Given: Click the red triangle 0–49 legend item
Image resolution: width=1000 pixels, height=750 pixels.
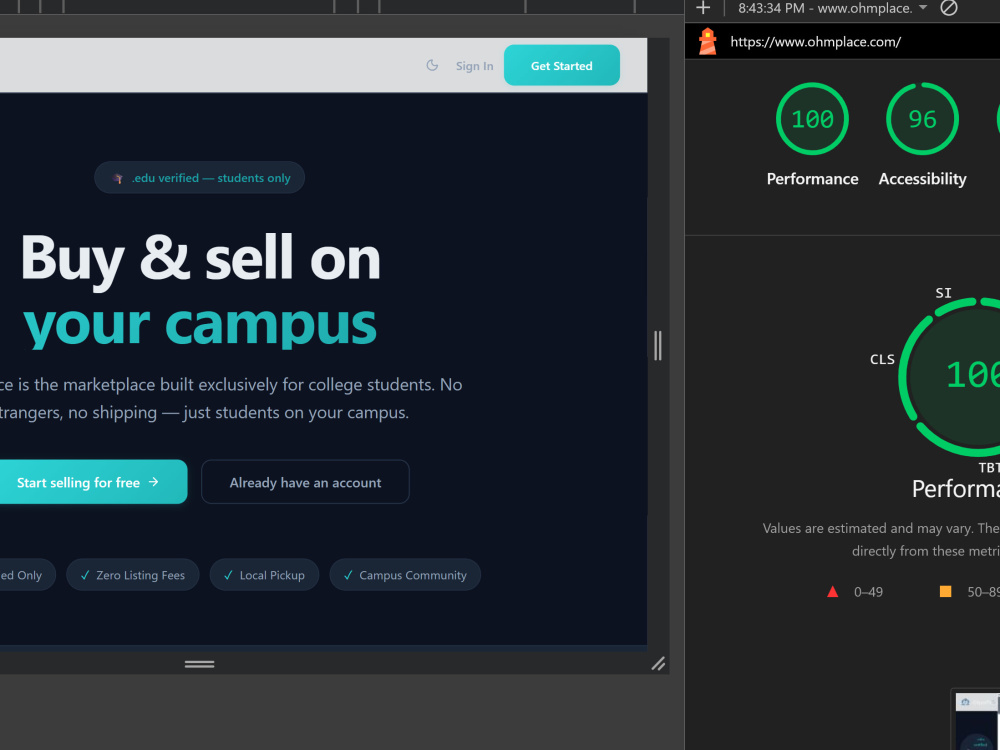Looking at the screenshot, I should click(x=855, y=592).
